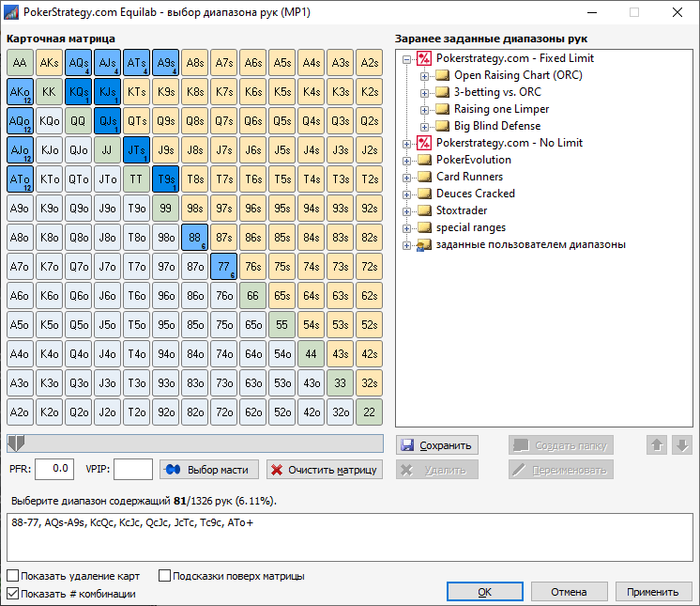Click the Raising one Limper folder icon

[x=442, y=109]
